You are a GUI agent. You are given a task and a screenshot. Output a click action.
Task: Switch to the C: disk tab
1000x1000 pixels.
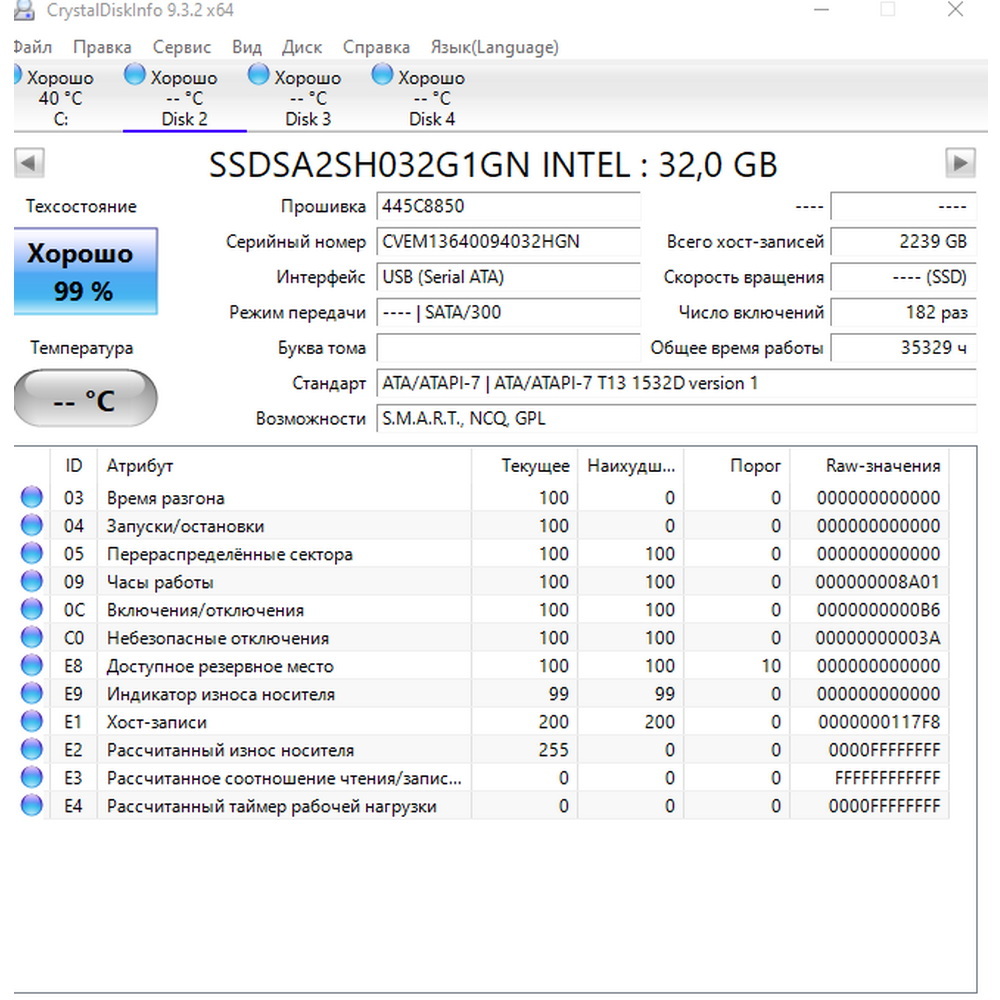pos(61,97)
